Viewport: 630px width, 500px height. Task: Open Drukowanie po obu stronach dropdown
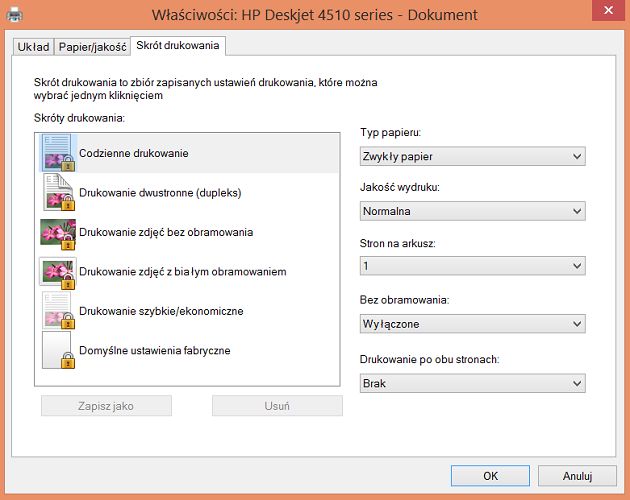point(472,383)
